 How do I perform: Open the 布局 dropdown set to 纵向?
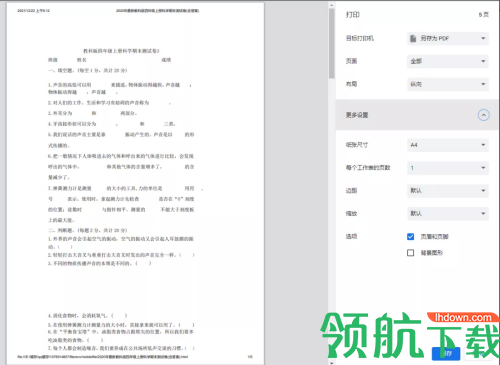[448, 84]
